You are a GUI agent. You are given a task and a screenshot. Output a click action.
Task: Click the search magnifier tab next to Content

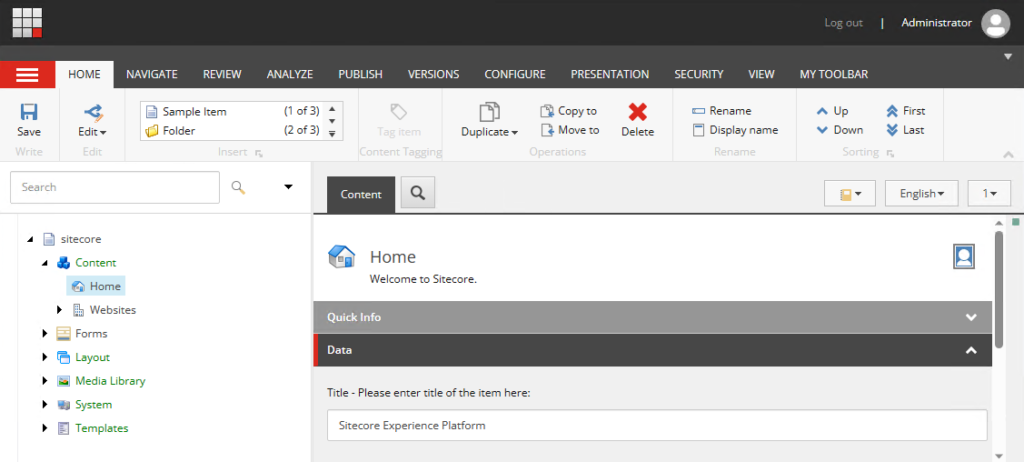pyautogui.click(x=418, y=193)
